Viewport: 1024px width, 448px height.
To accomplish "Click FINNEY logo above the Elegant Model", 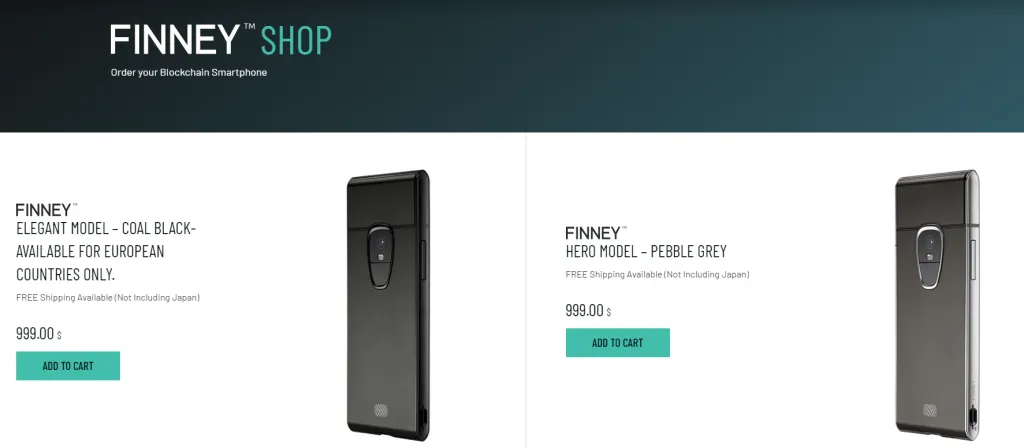I will (46, 210).
